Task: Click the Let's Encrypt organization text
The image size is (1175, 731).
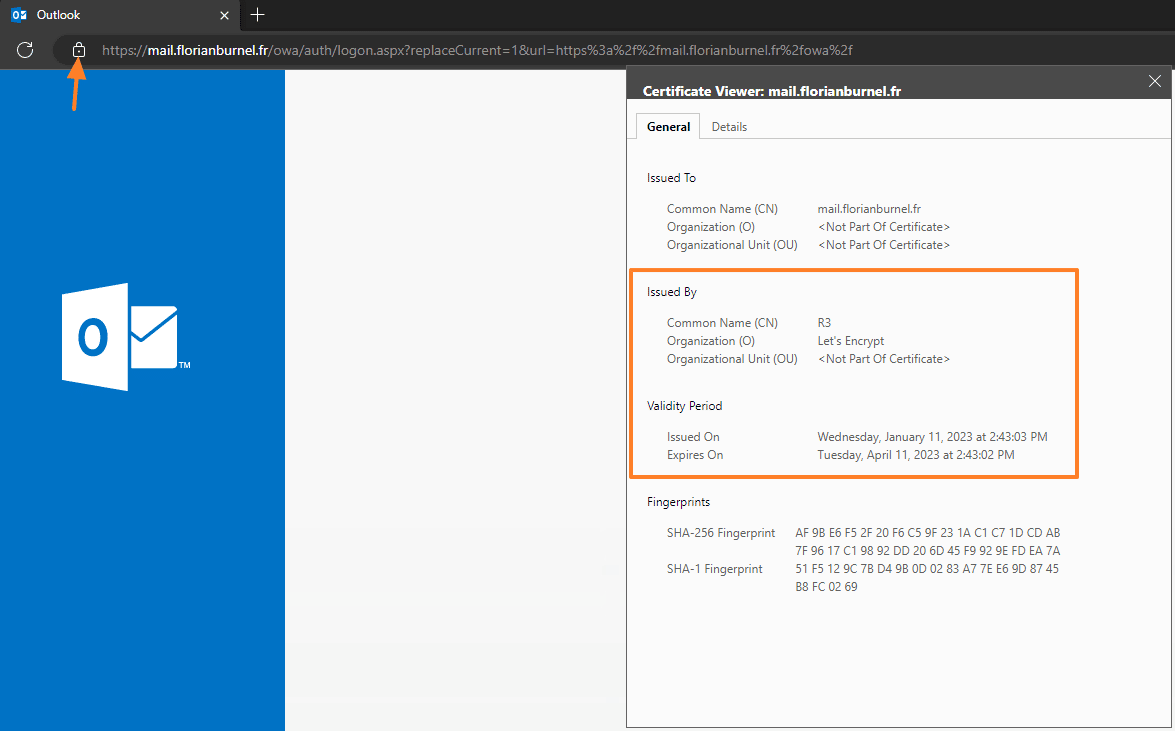Action: [851, 340]
